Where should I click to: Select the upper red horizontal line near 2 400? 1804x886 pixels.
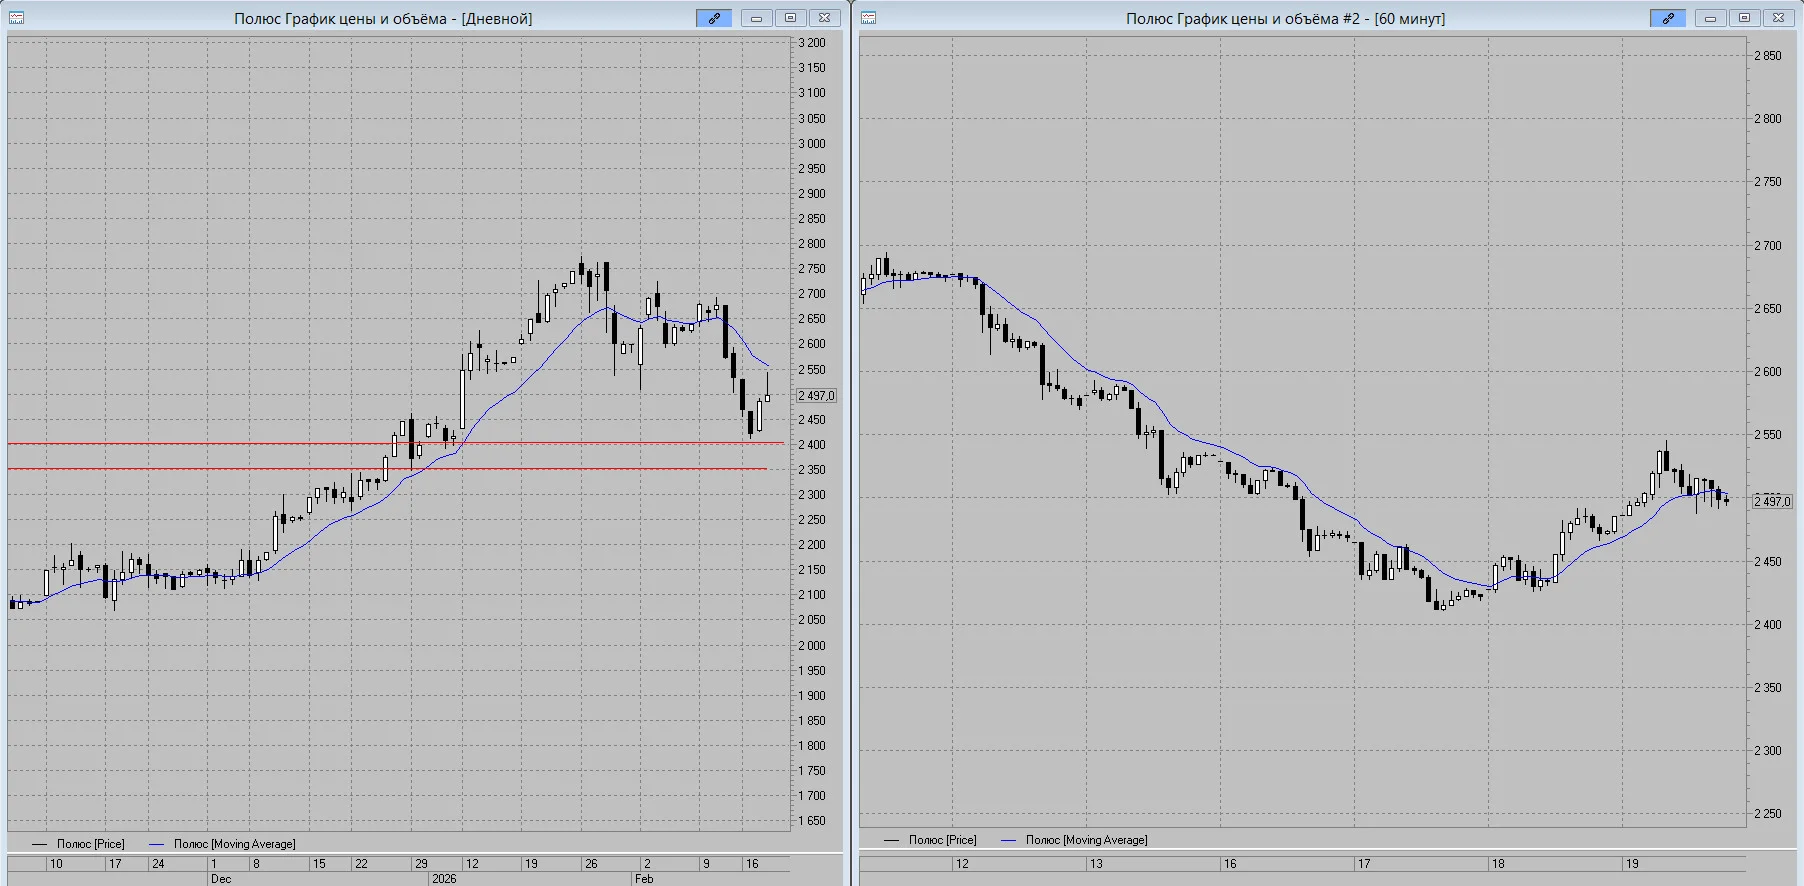point(396,443)
